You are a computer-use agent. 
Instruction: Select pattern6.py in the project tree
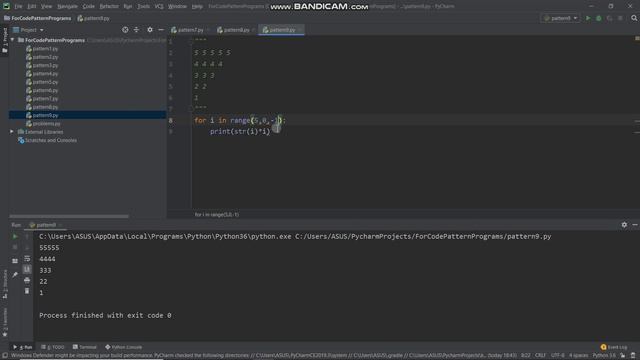pos(45,90)
